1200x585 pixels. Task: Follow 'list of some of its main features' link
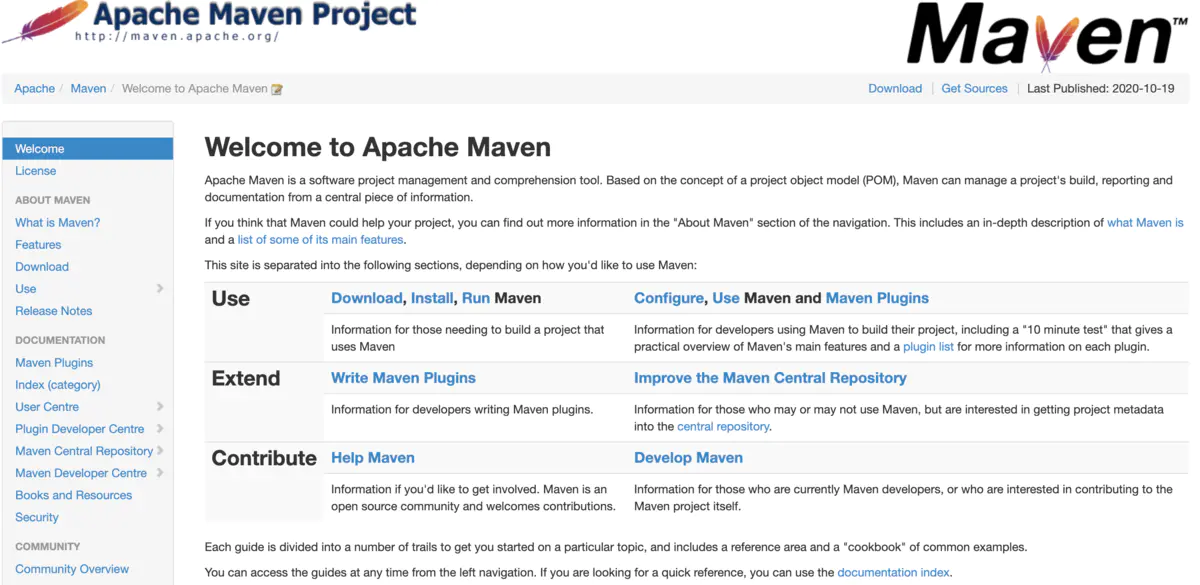click(x=321, y=240)
